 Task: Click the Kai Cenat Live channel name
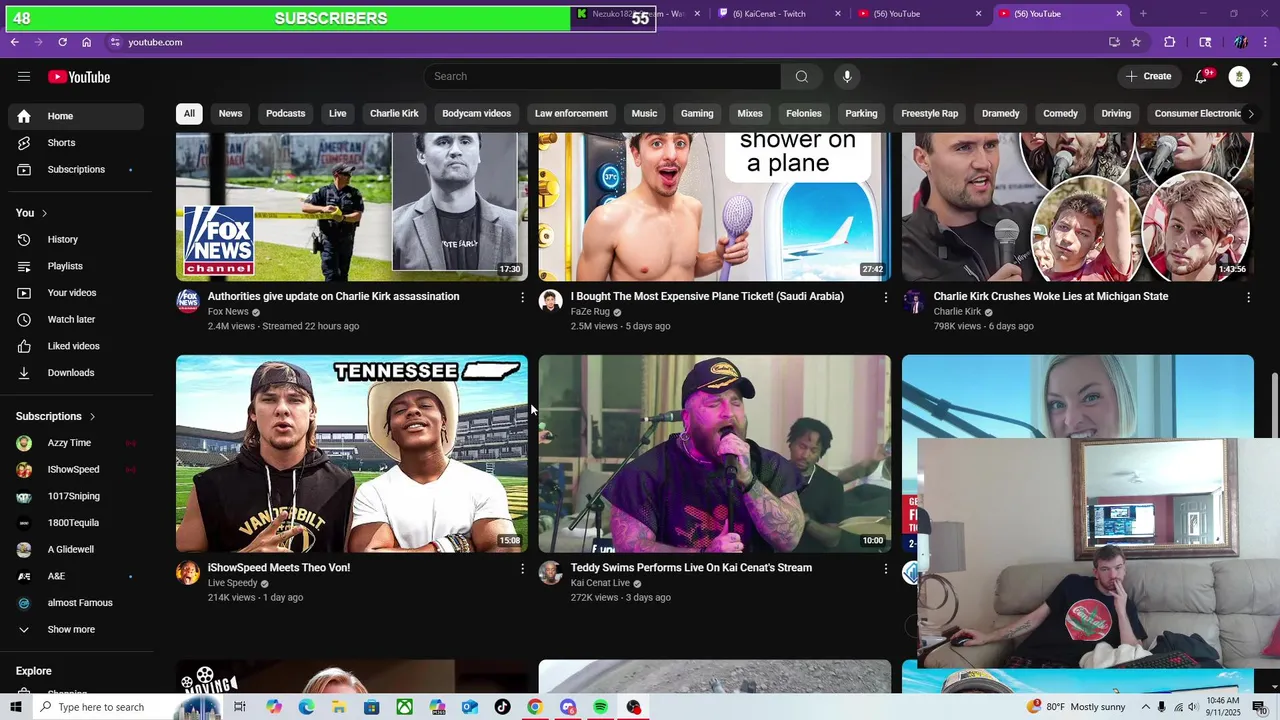pyautogui.click(x=600, y=583)
